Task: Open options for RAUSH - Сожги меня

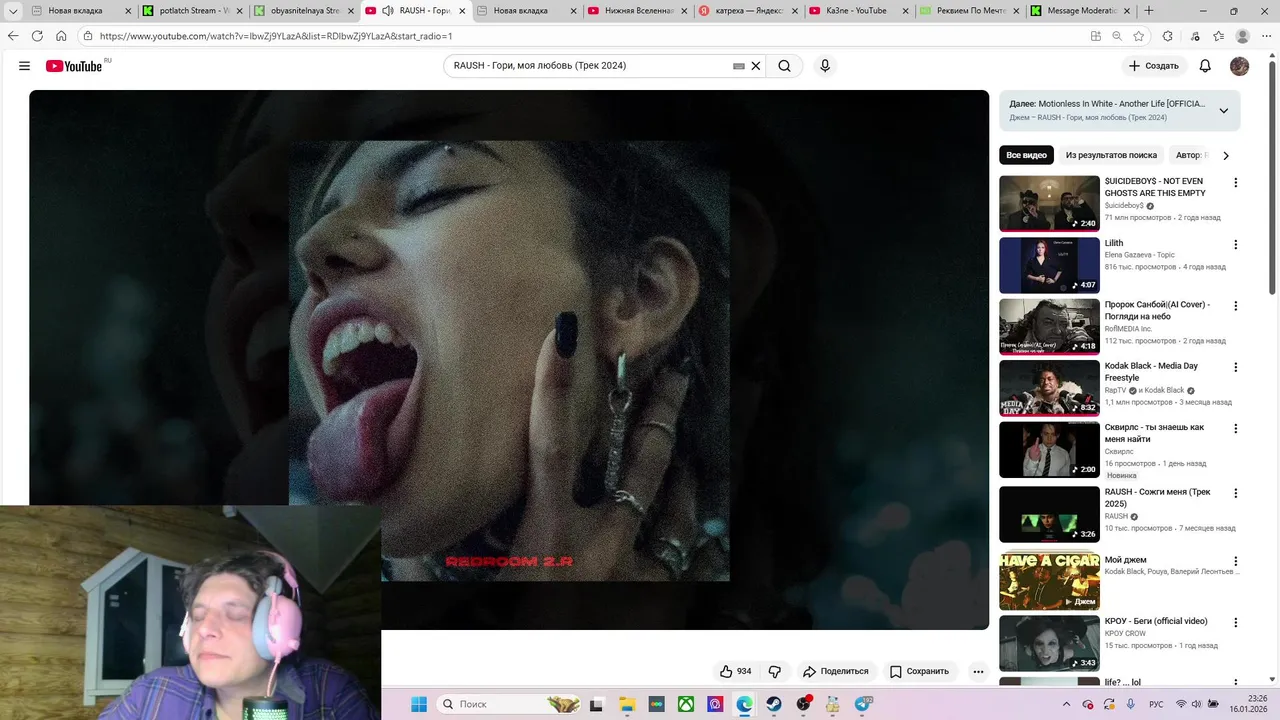Action: tap(1236, 493)
